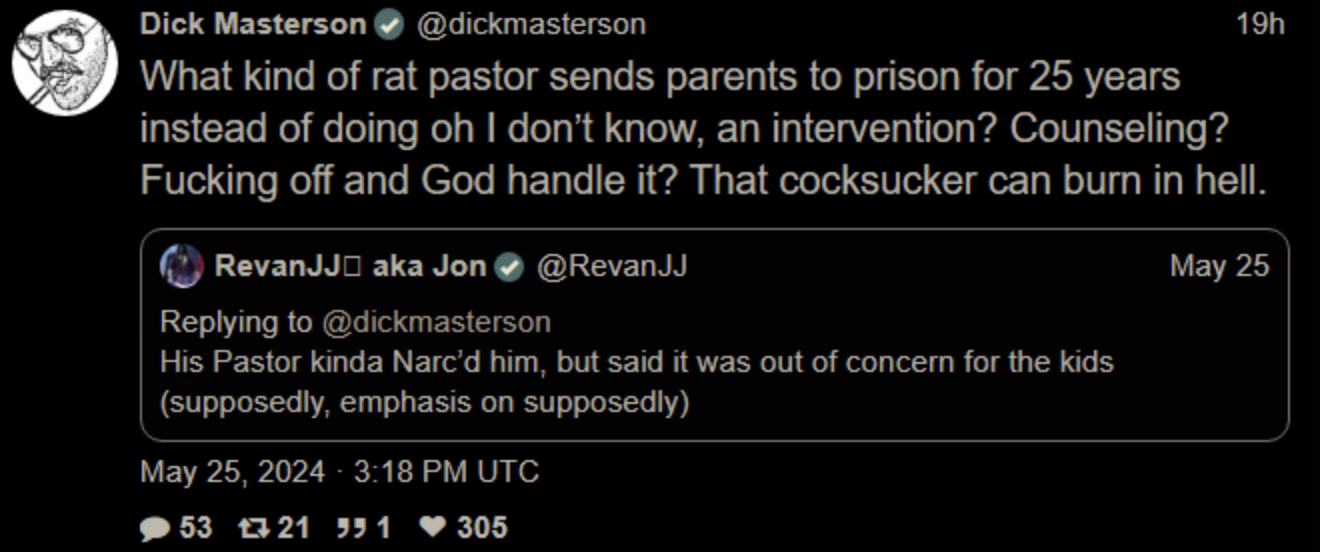
Task: Open the @RevanJJ handle link
Action: pos(611,266)
